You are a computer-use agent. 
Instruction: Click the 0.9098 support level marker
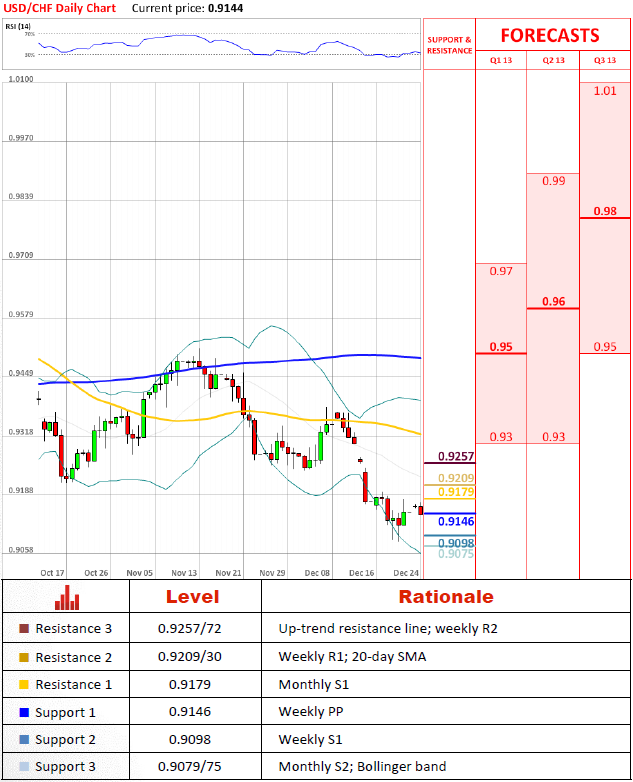(456, 543)
